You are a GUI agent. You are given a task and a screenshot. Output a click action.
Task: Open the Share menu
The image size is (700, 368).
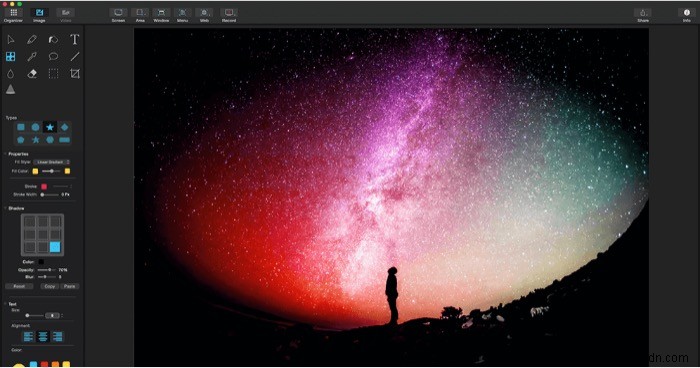pyautogui.click(x=643, y=15)
